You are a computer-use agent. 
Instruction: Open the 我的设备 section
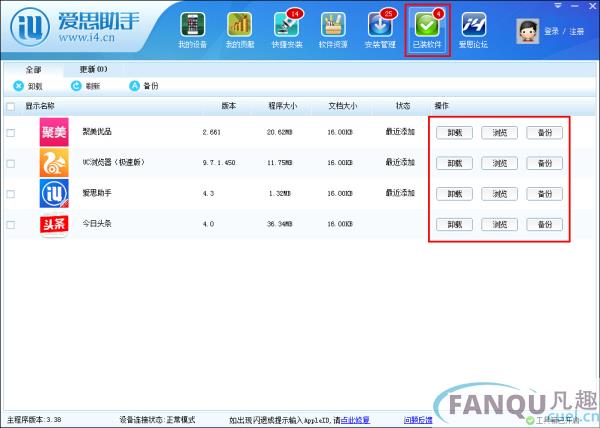tap(192, 30)
